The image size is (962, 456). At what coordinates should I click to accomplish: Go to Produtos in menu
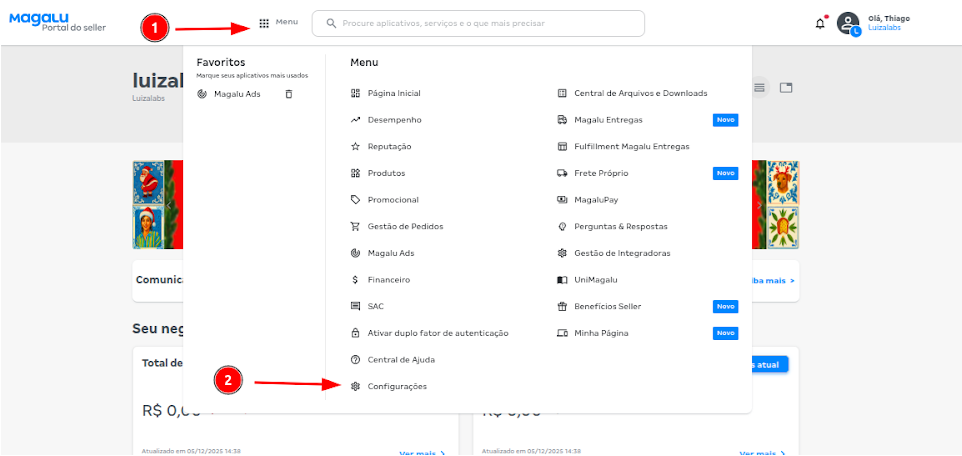click(x=387, y=173)
